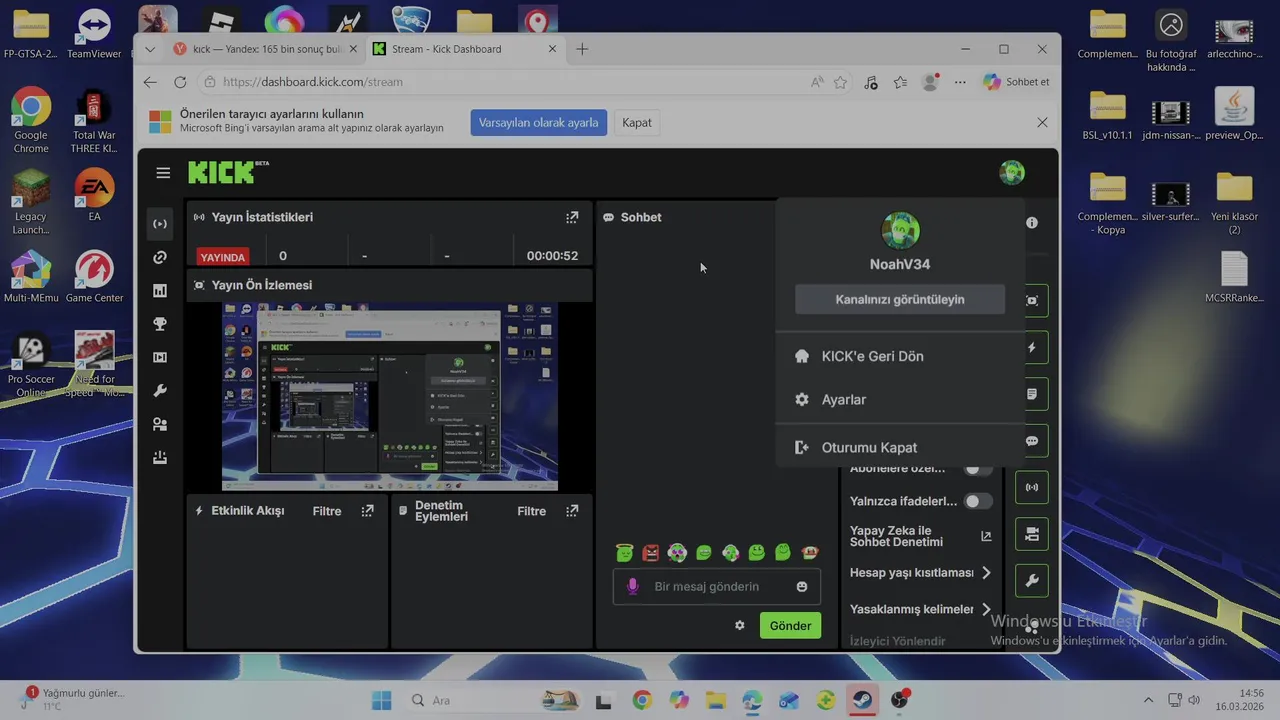This screenshot has width=1280, height=720.
Task: Click the purple microphone icon in chat input
Action: (x=632, y=586)
